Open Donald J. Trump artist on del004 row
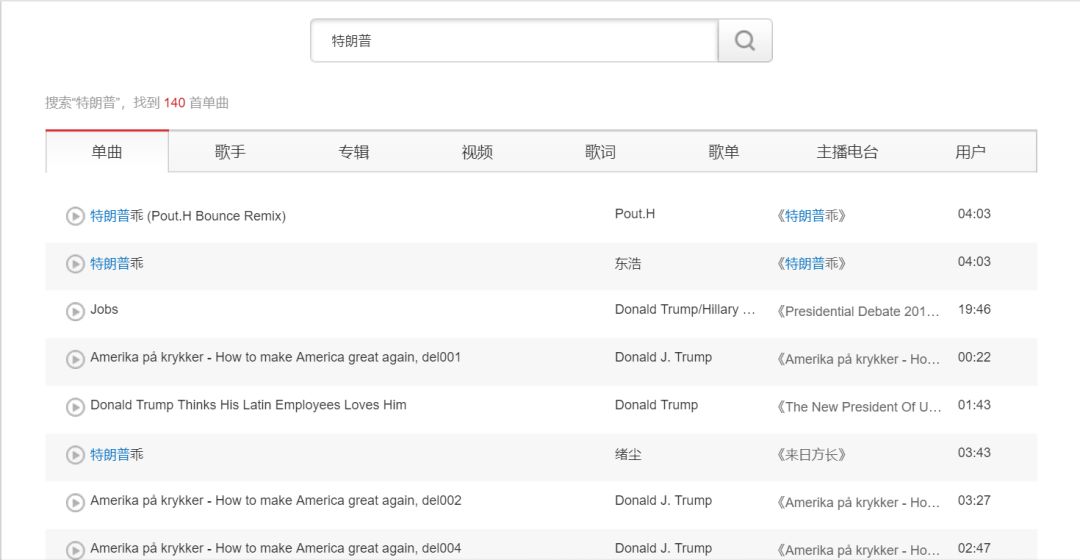 tap(663, 548)
